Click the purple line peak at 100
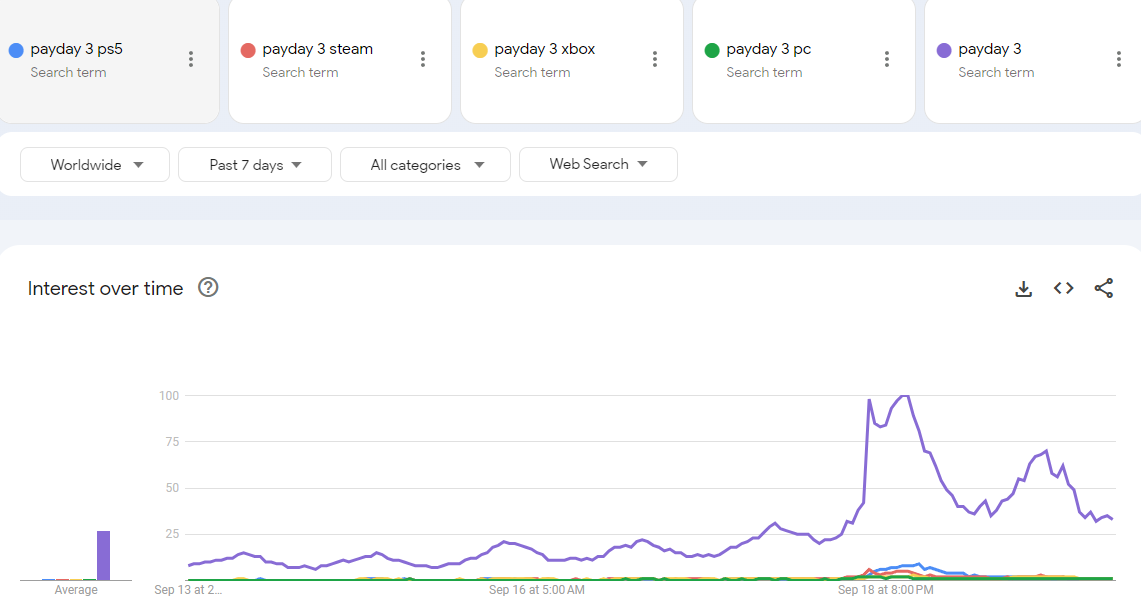 [905, 397]
